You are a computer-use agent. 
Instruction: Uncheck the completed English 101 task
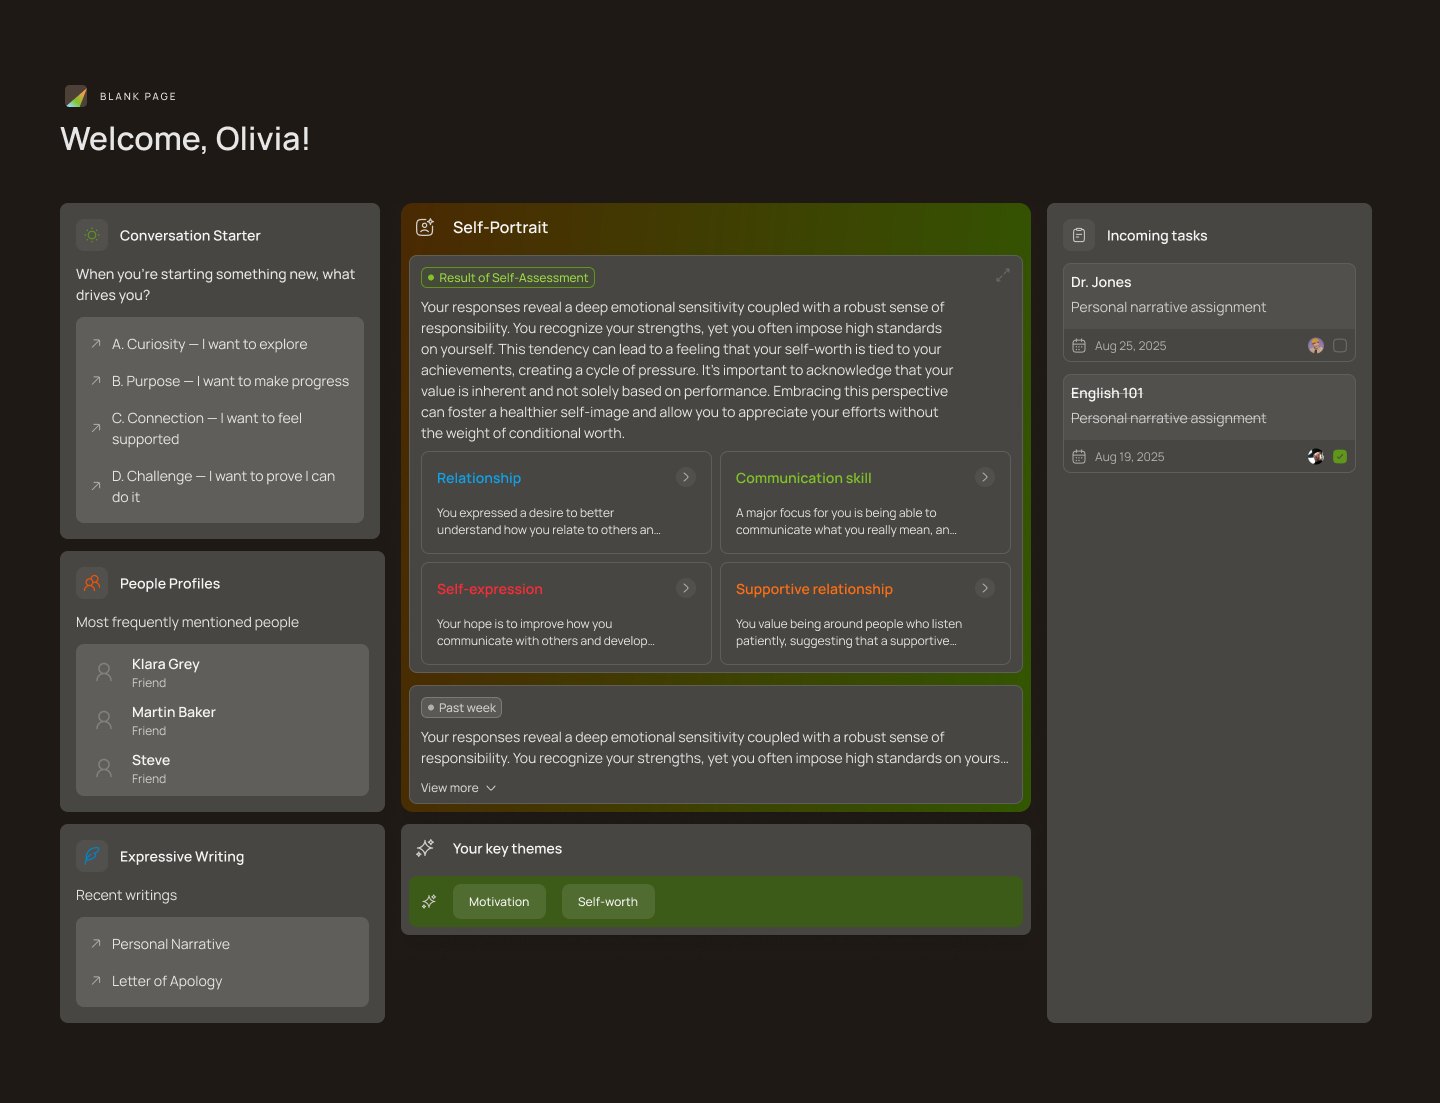tap(1340, 457)
